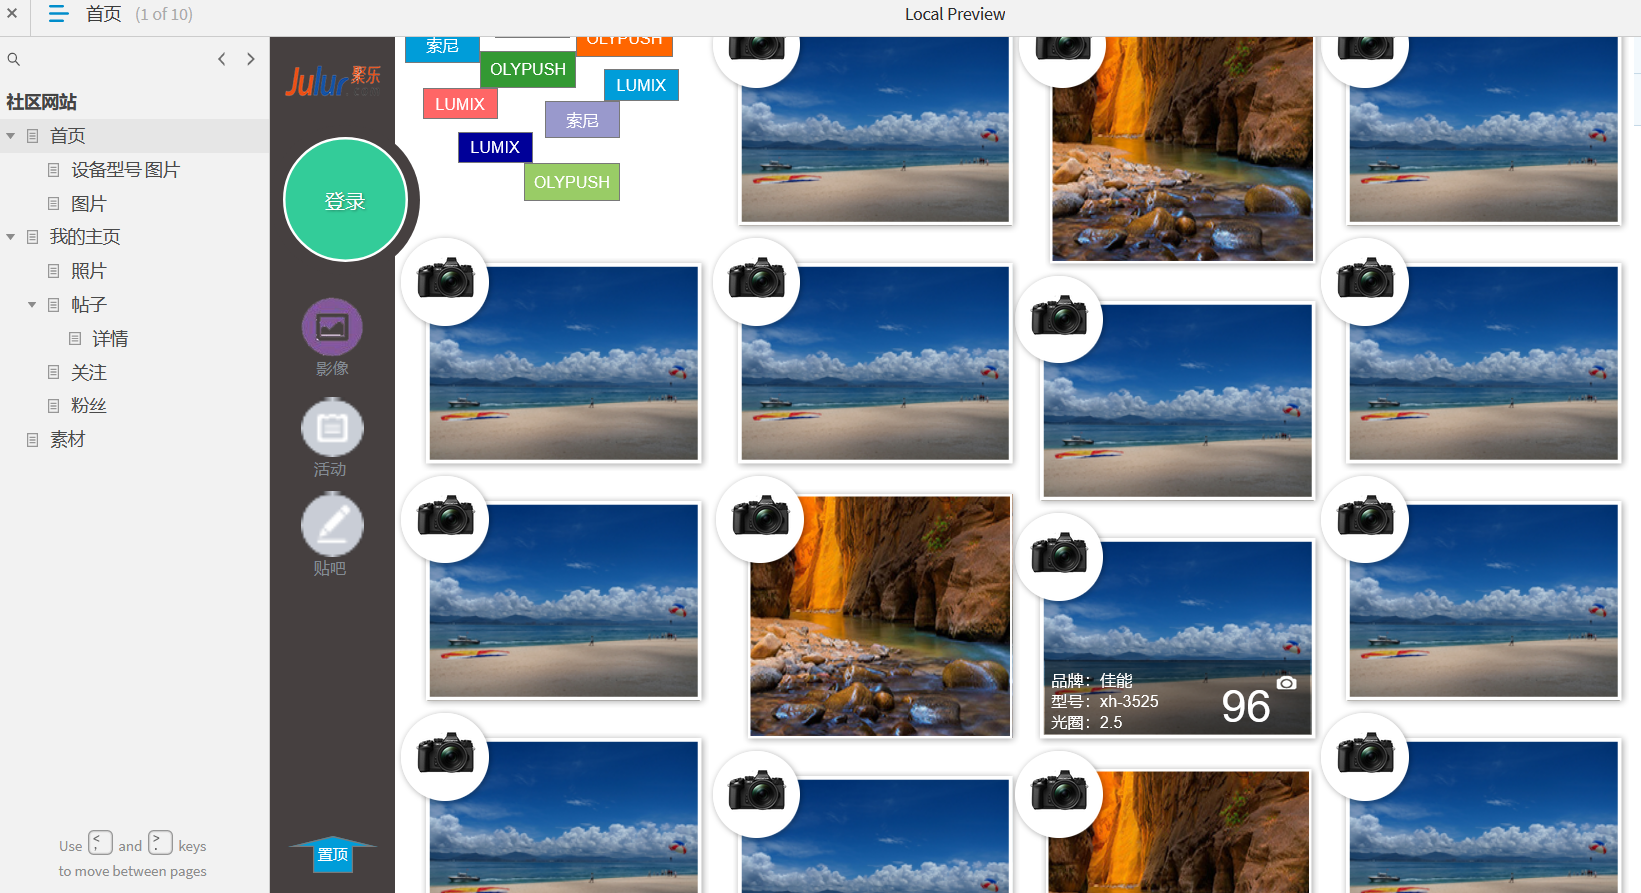This screenshot has height=893, width=1641.
Task: Open the pages menu hamburger icon
Action: (58, 14)
